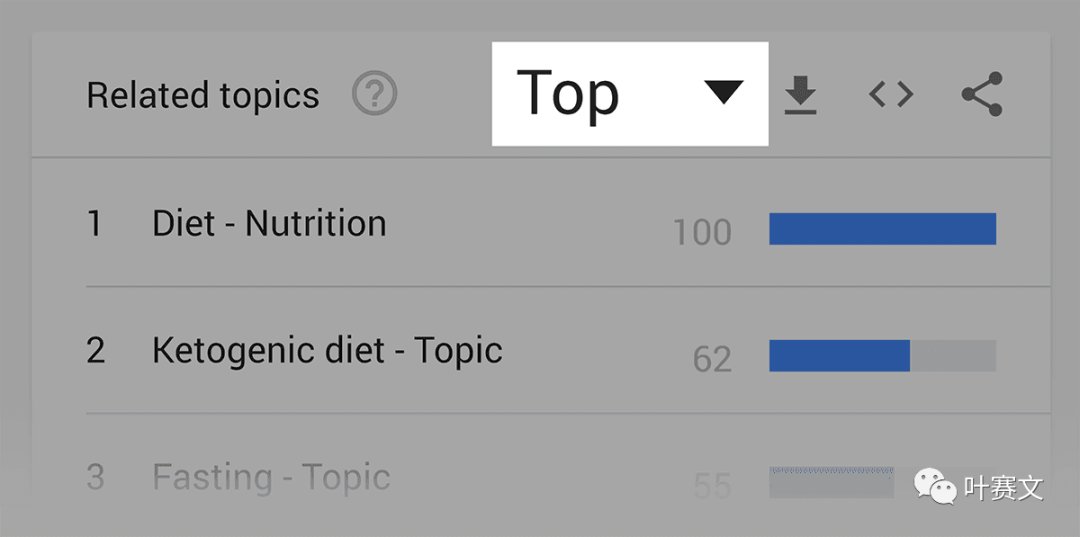Click the score value 100
This screenshot has height=537, width=1080.
[702, 232]
